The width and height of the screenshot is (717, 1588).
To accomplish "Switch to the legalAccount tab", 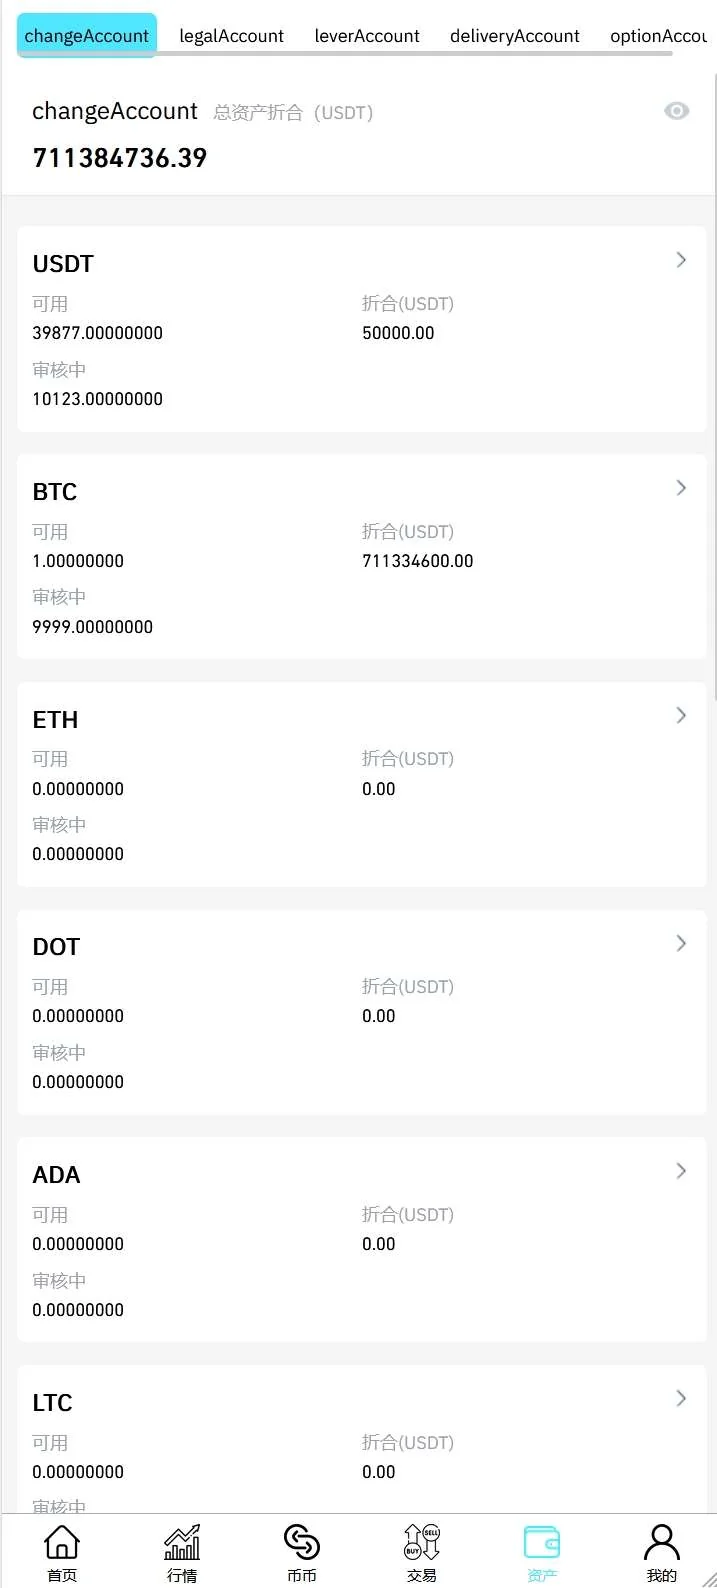I will tap(231, 36).
